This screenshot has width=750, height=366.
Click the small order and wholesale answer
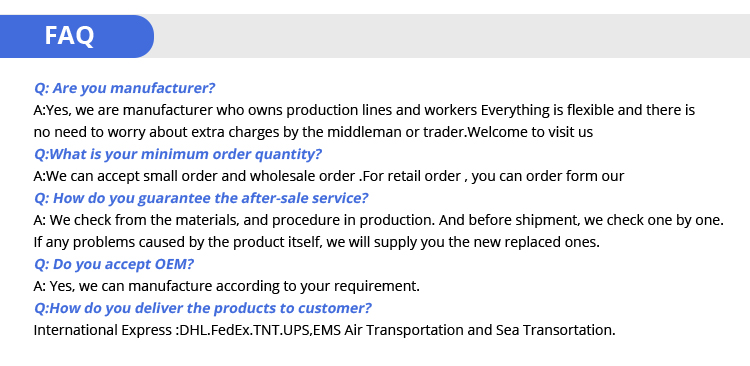(x=329, y=177)
